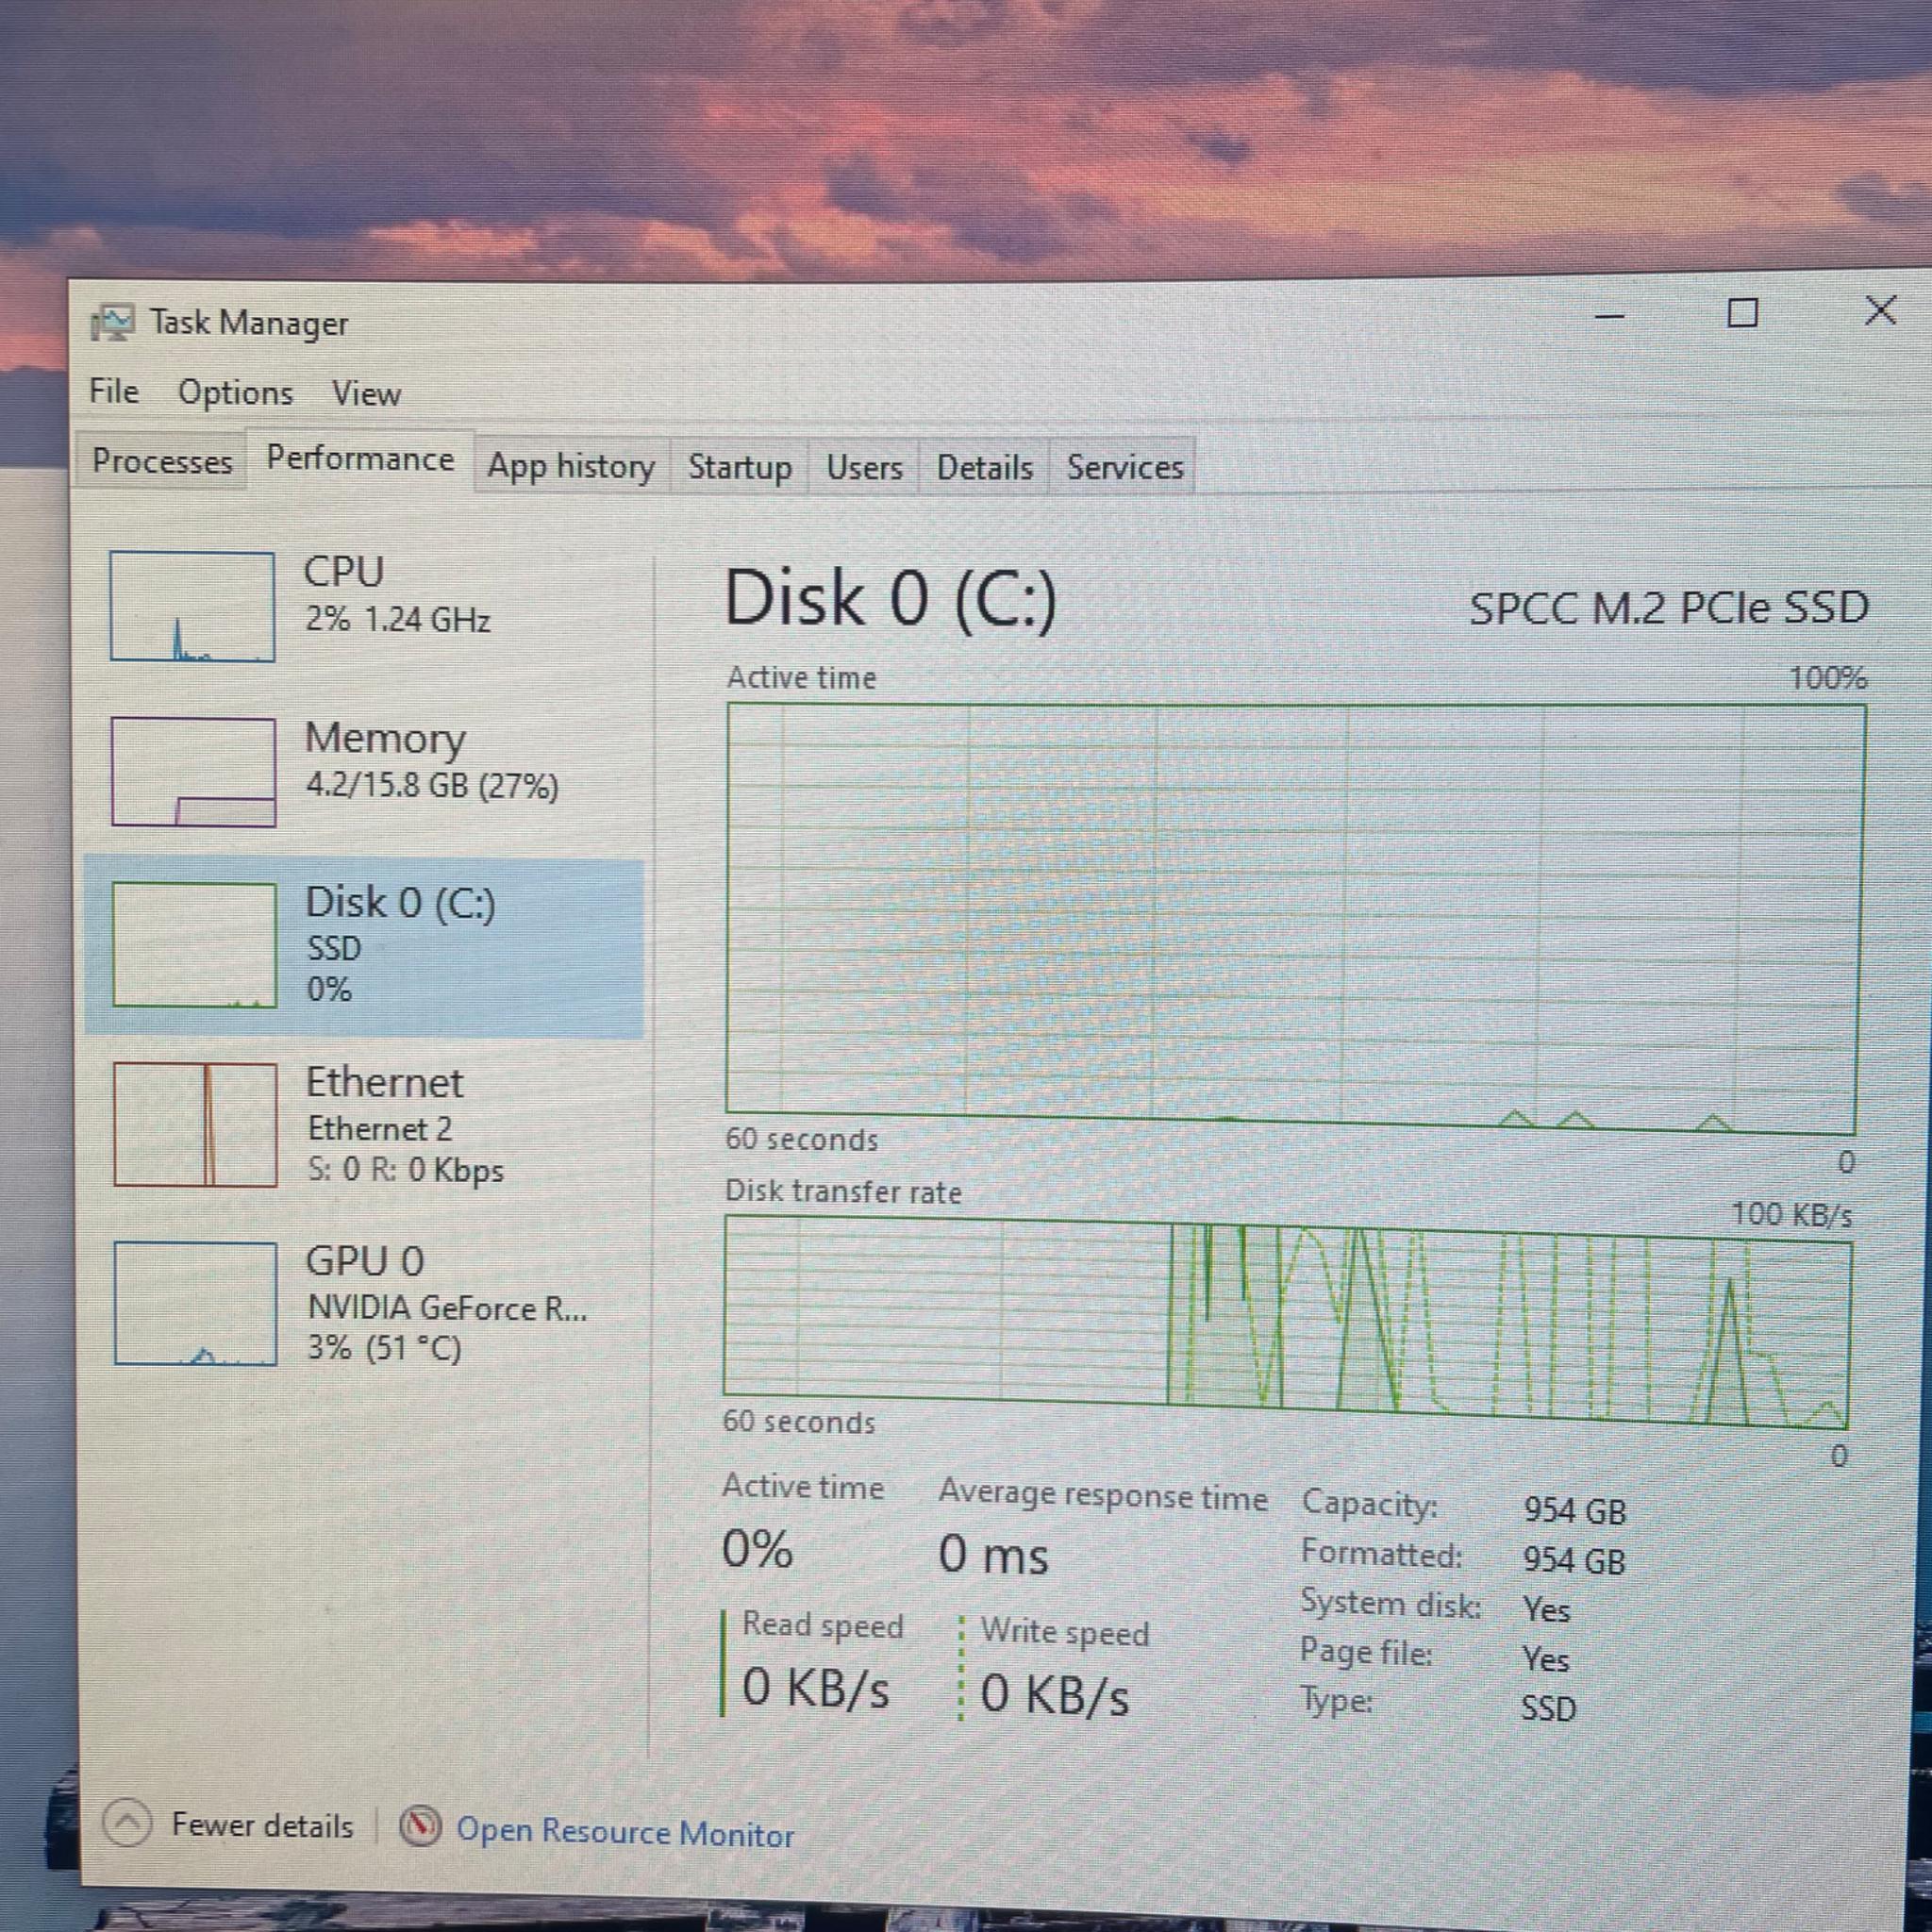Open the Details tab
Screen dimensions: 1932x1932
click(x=984, y=467)
